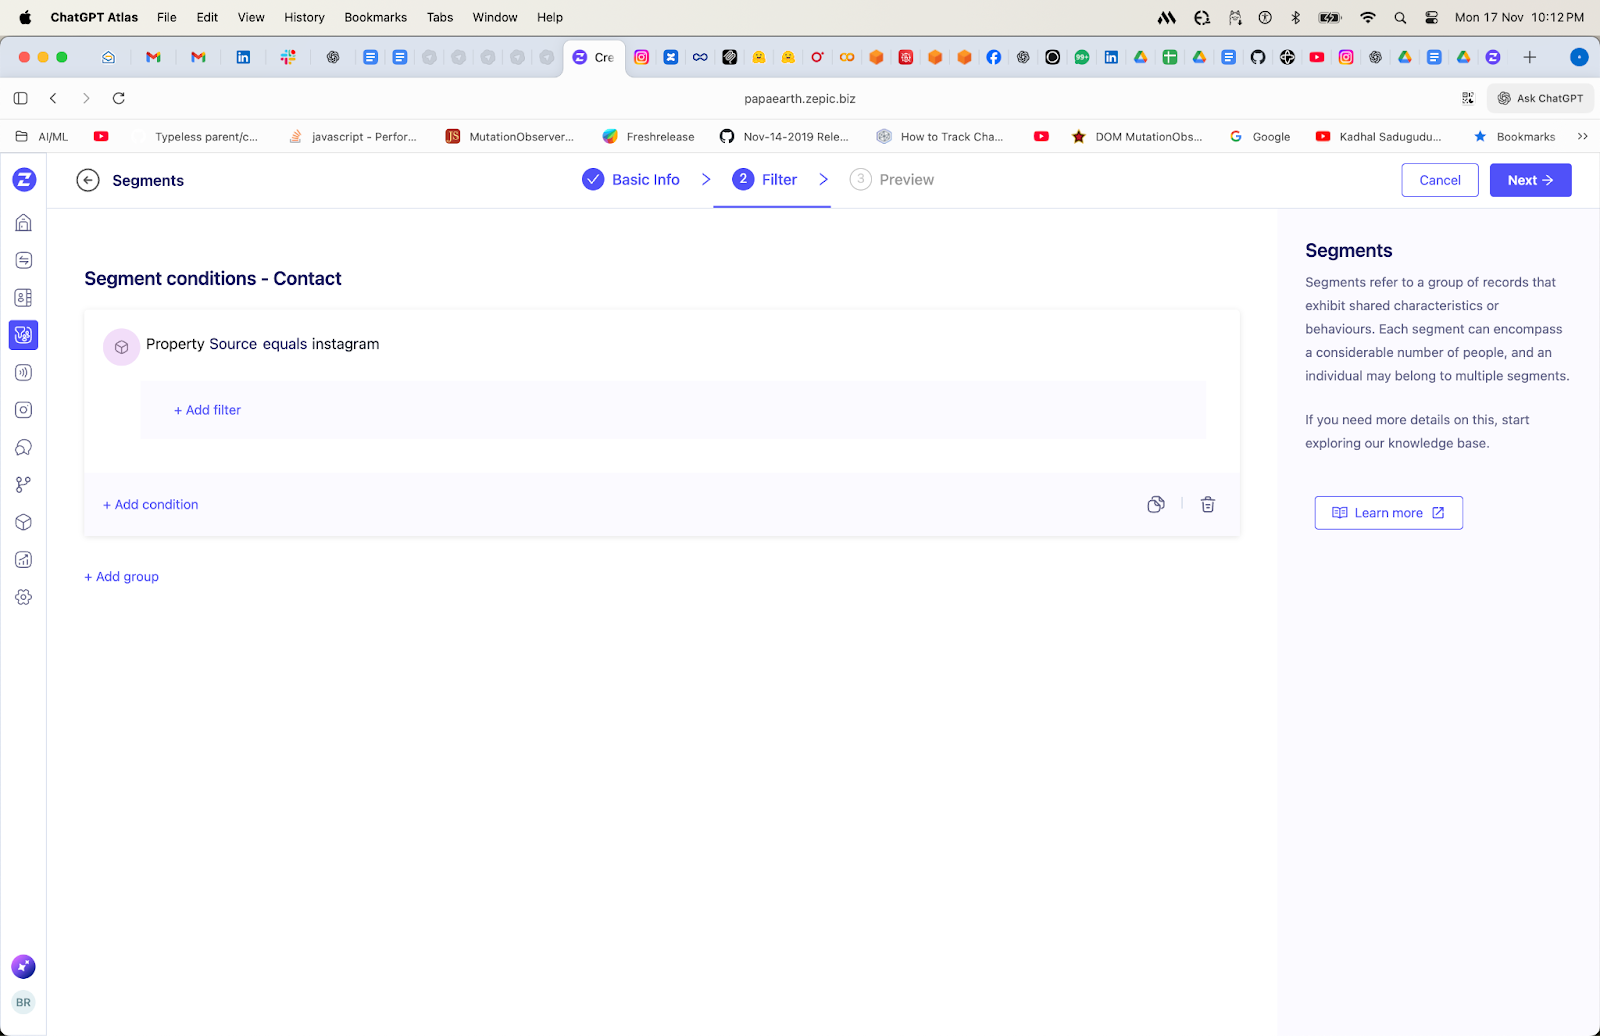Expand the bookmarks overflow chevron
Screen dimensions: 1600x1036
coord(1582,137)
